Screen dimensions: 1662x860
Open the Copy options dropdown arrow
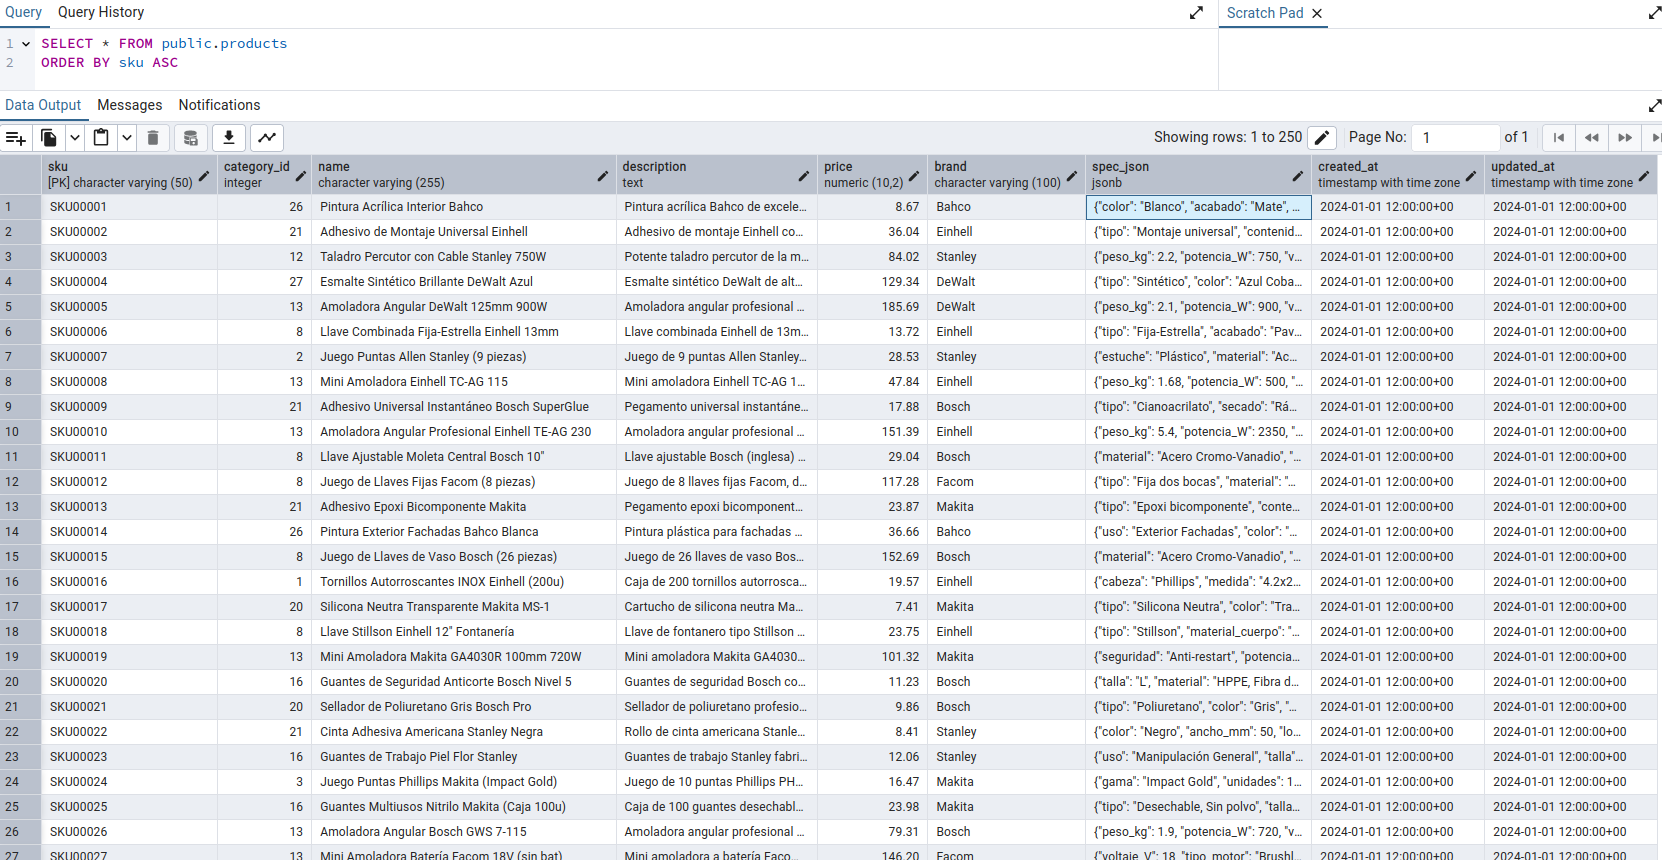click(75, 138)
